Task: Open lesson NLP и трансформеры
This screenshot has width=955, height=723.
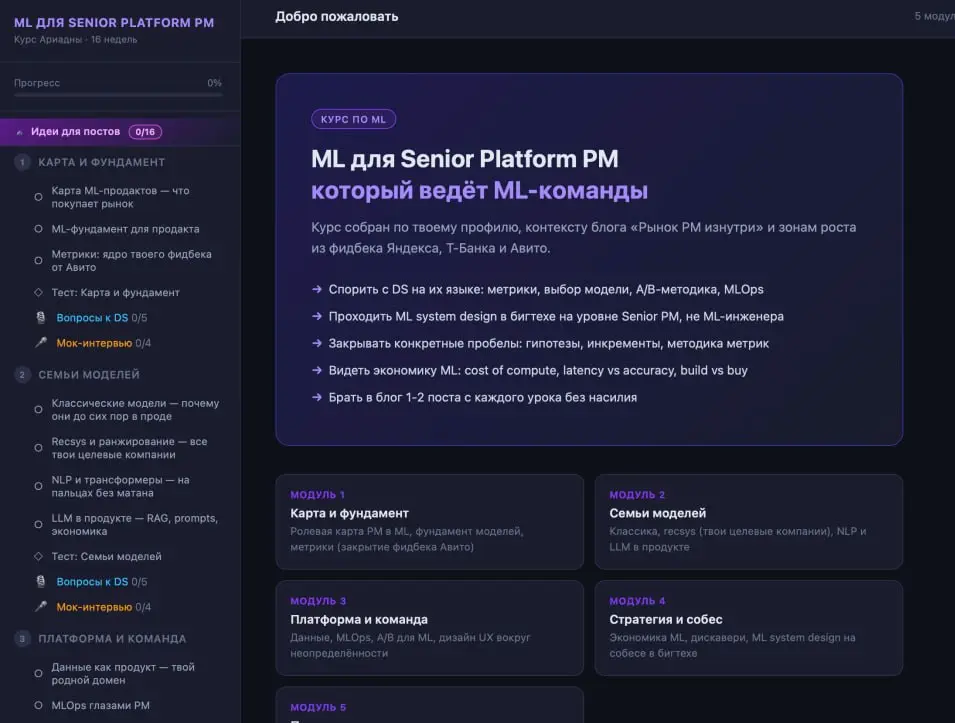Action: click(x=121, y=486)
